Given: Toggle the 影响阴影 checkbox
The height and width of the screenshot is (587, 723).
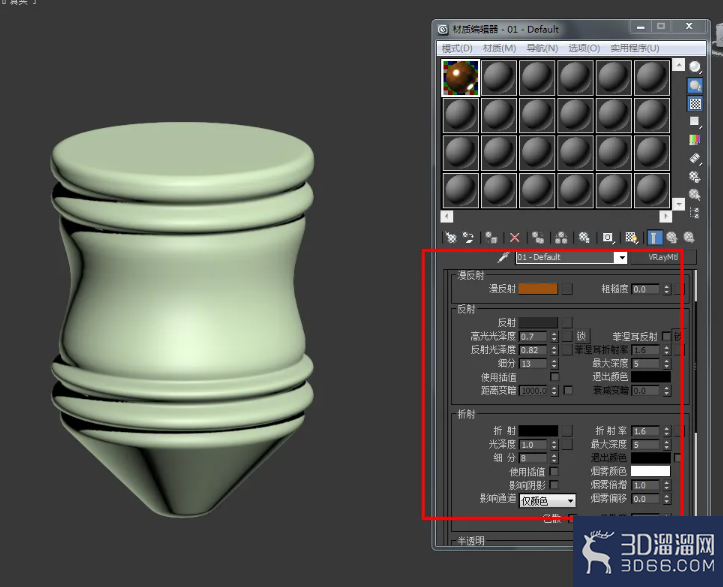Looking at the screenshot, I should [554, 485].
